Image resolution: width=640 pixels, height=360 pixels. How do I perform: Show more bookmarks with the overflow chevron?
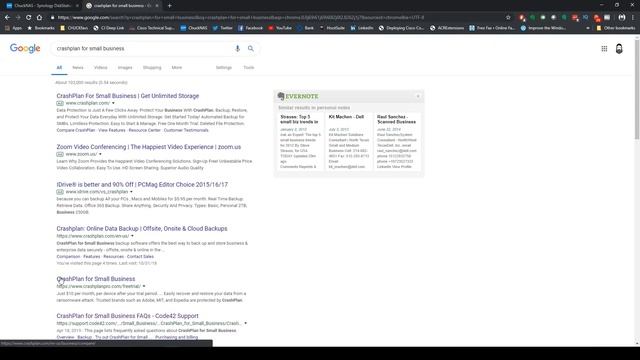588,28
